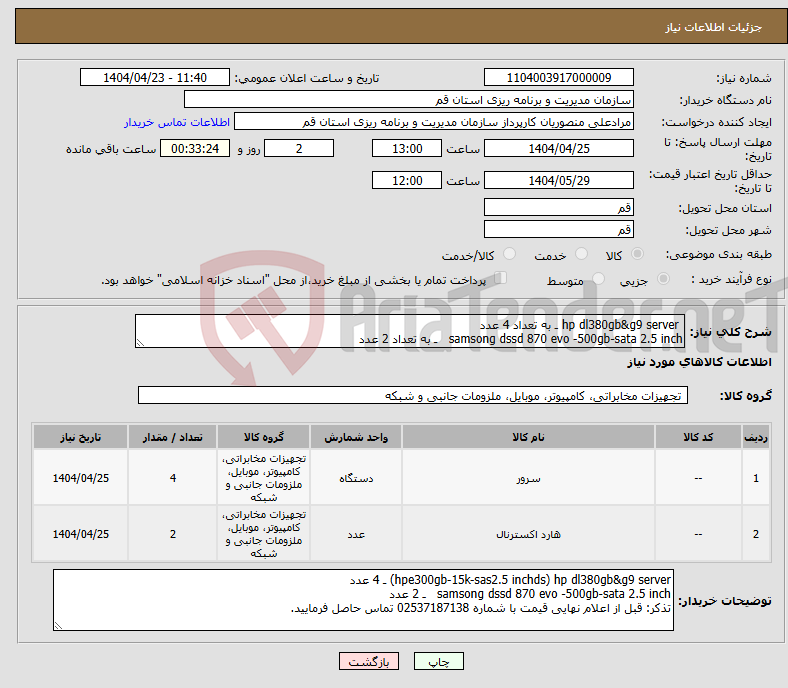Click the اطلاعات کالاهای مورد نیاز section heading
Viewport: 788px width, 688px height.
click(699, 362)
